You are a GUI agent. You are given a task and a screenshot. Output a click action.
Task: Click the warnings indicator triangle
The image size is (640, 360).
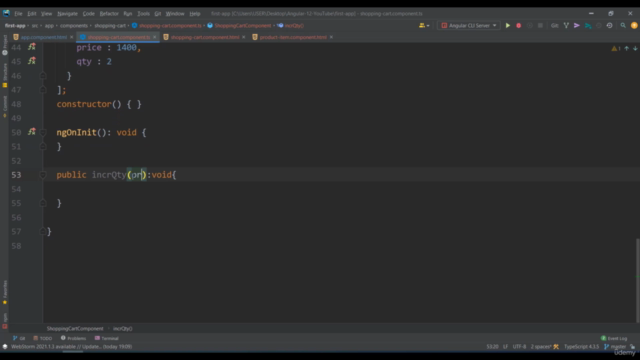pyautogui.click(x=616, y=48)
